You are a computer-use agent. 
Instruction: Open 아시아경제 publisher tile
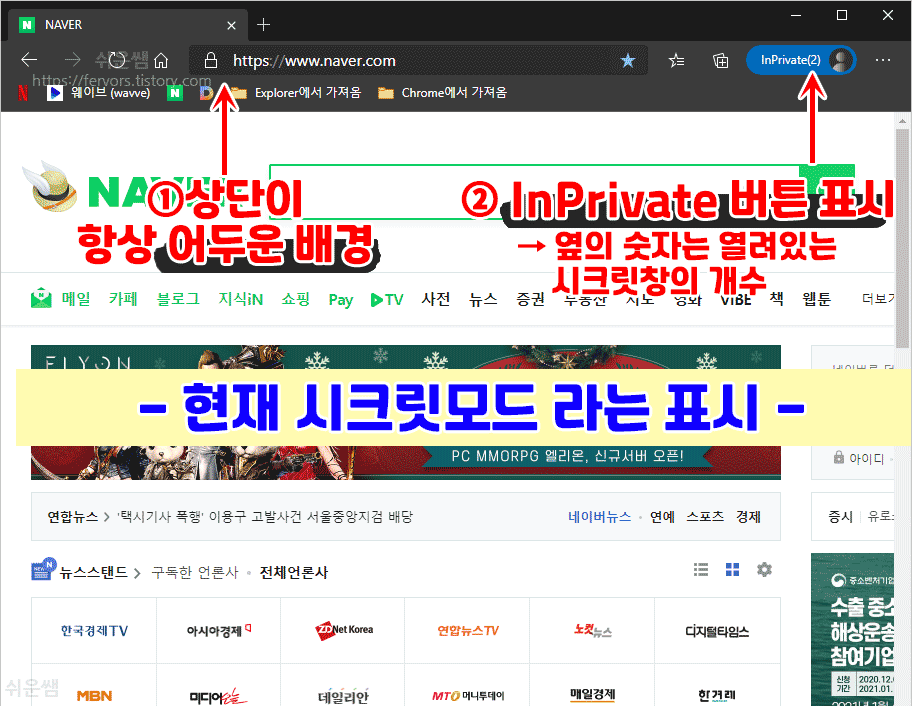(219, 630)
